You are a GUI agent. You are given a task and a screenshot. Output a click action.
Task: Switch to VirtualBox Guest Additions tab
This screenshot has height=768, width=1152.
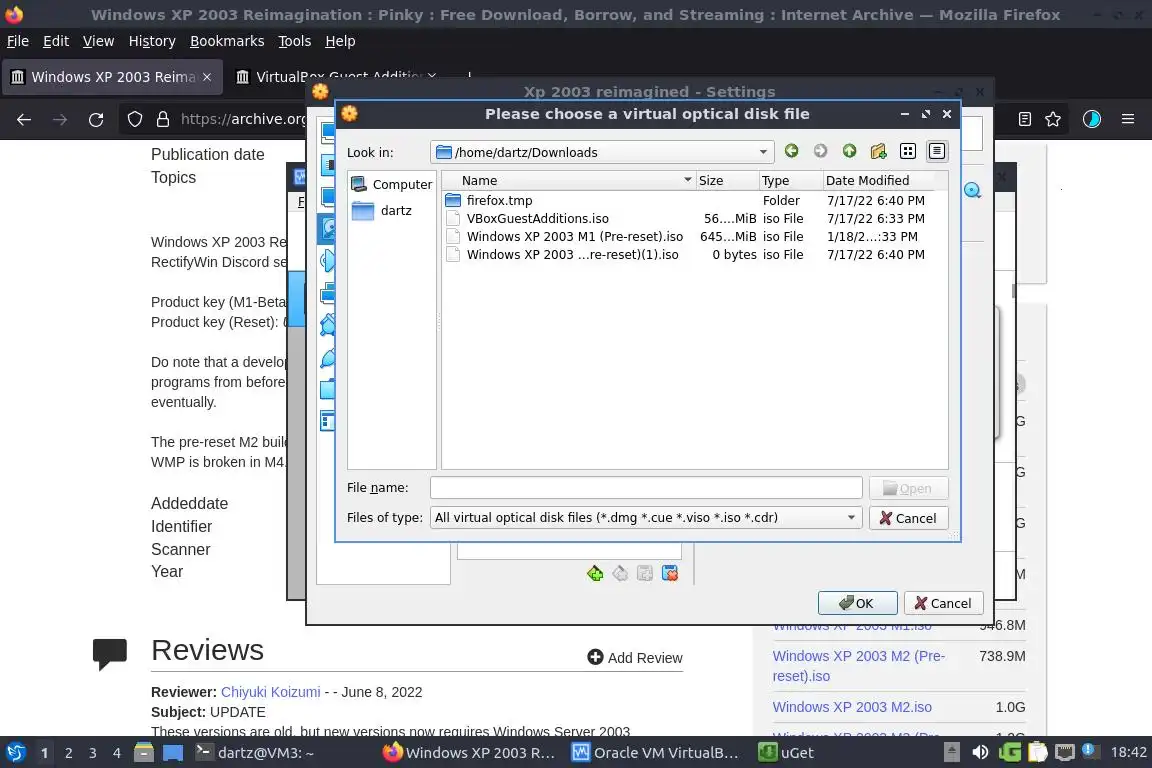(x=337, y=77)
